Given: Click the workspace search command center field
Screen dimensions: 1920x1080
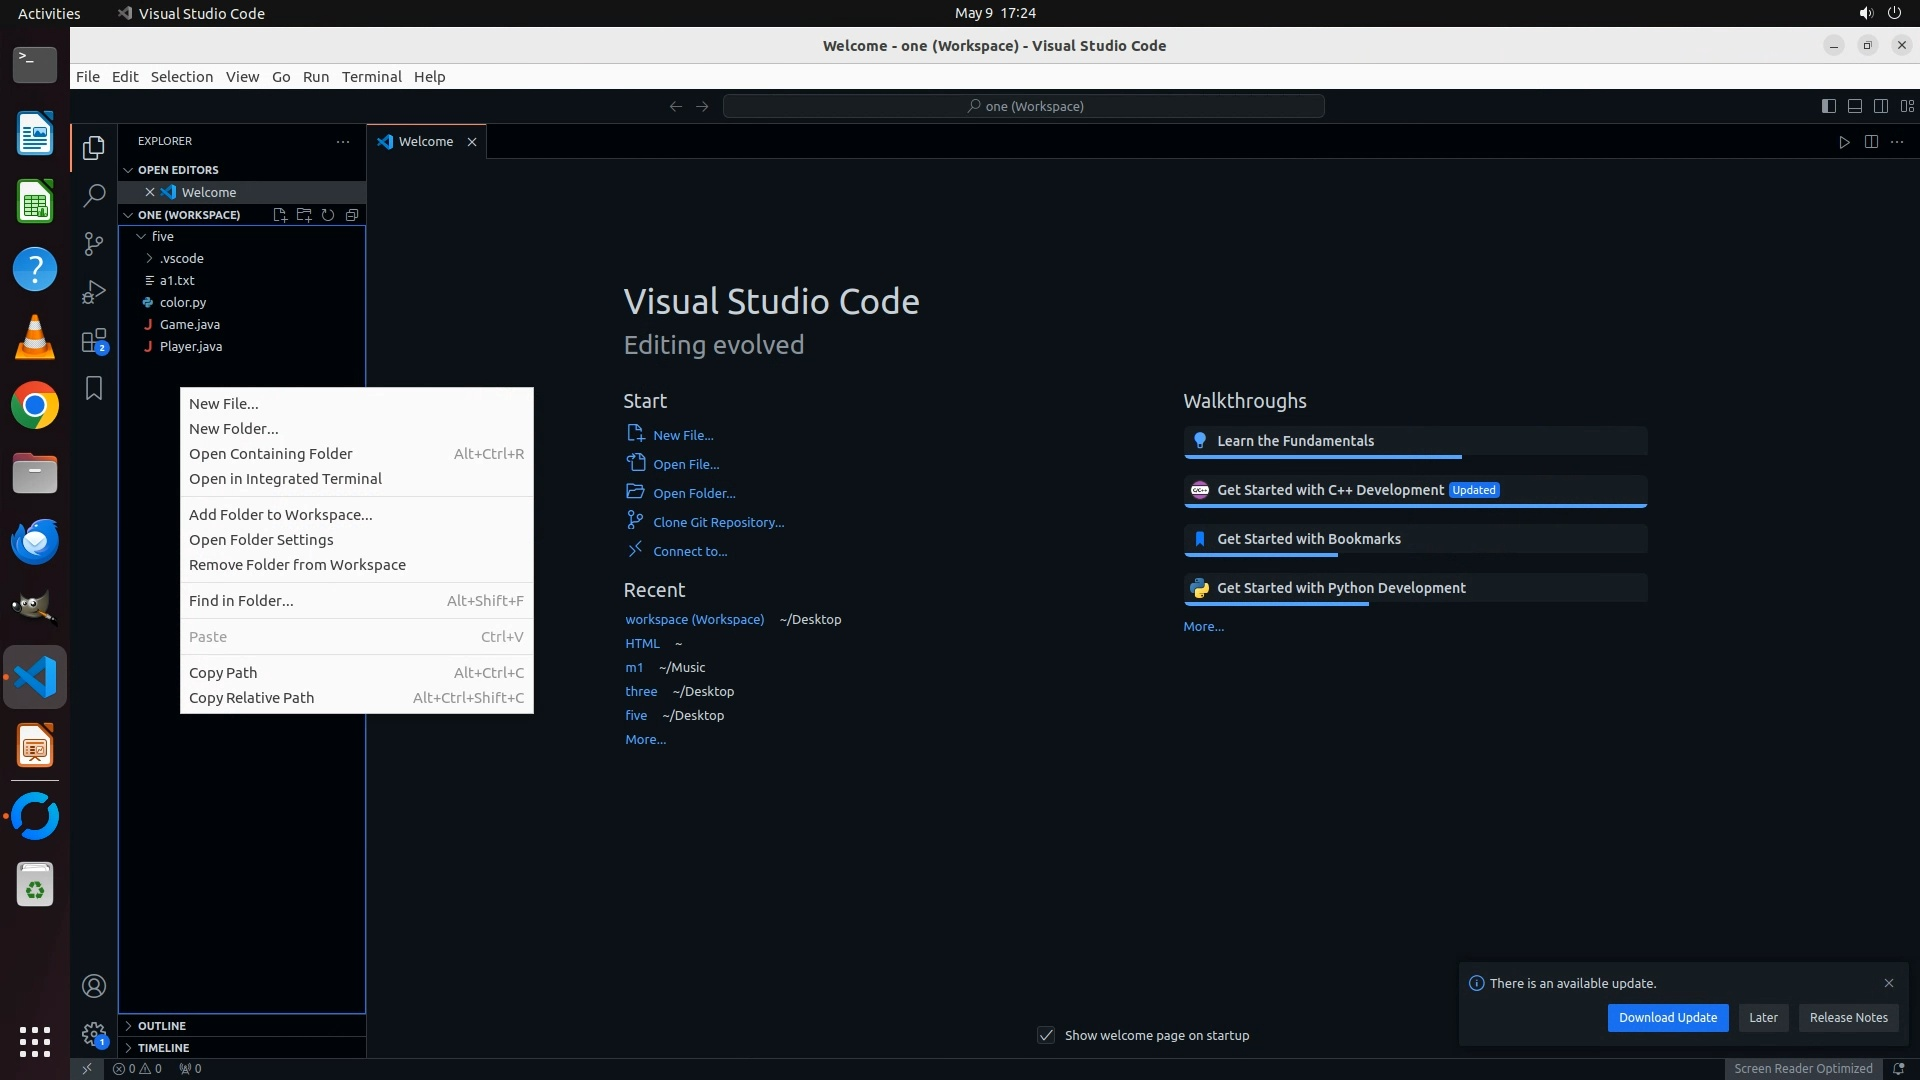Looking at the screenshot, I should (x=1024, y=106).
